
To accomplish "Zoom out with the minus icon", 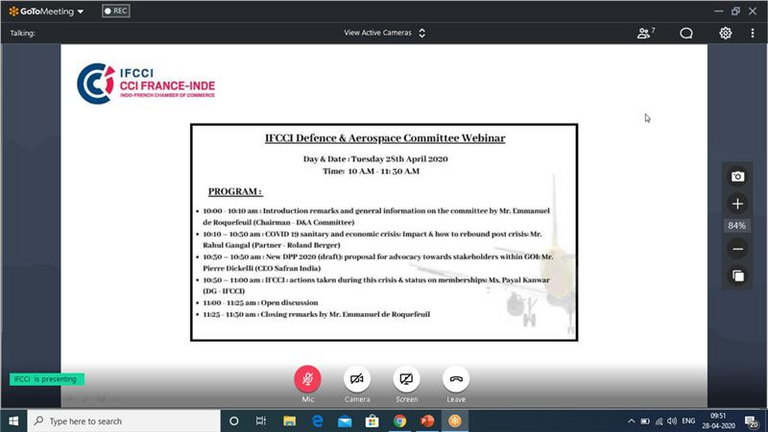I will coord(737,249).
